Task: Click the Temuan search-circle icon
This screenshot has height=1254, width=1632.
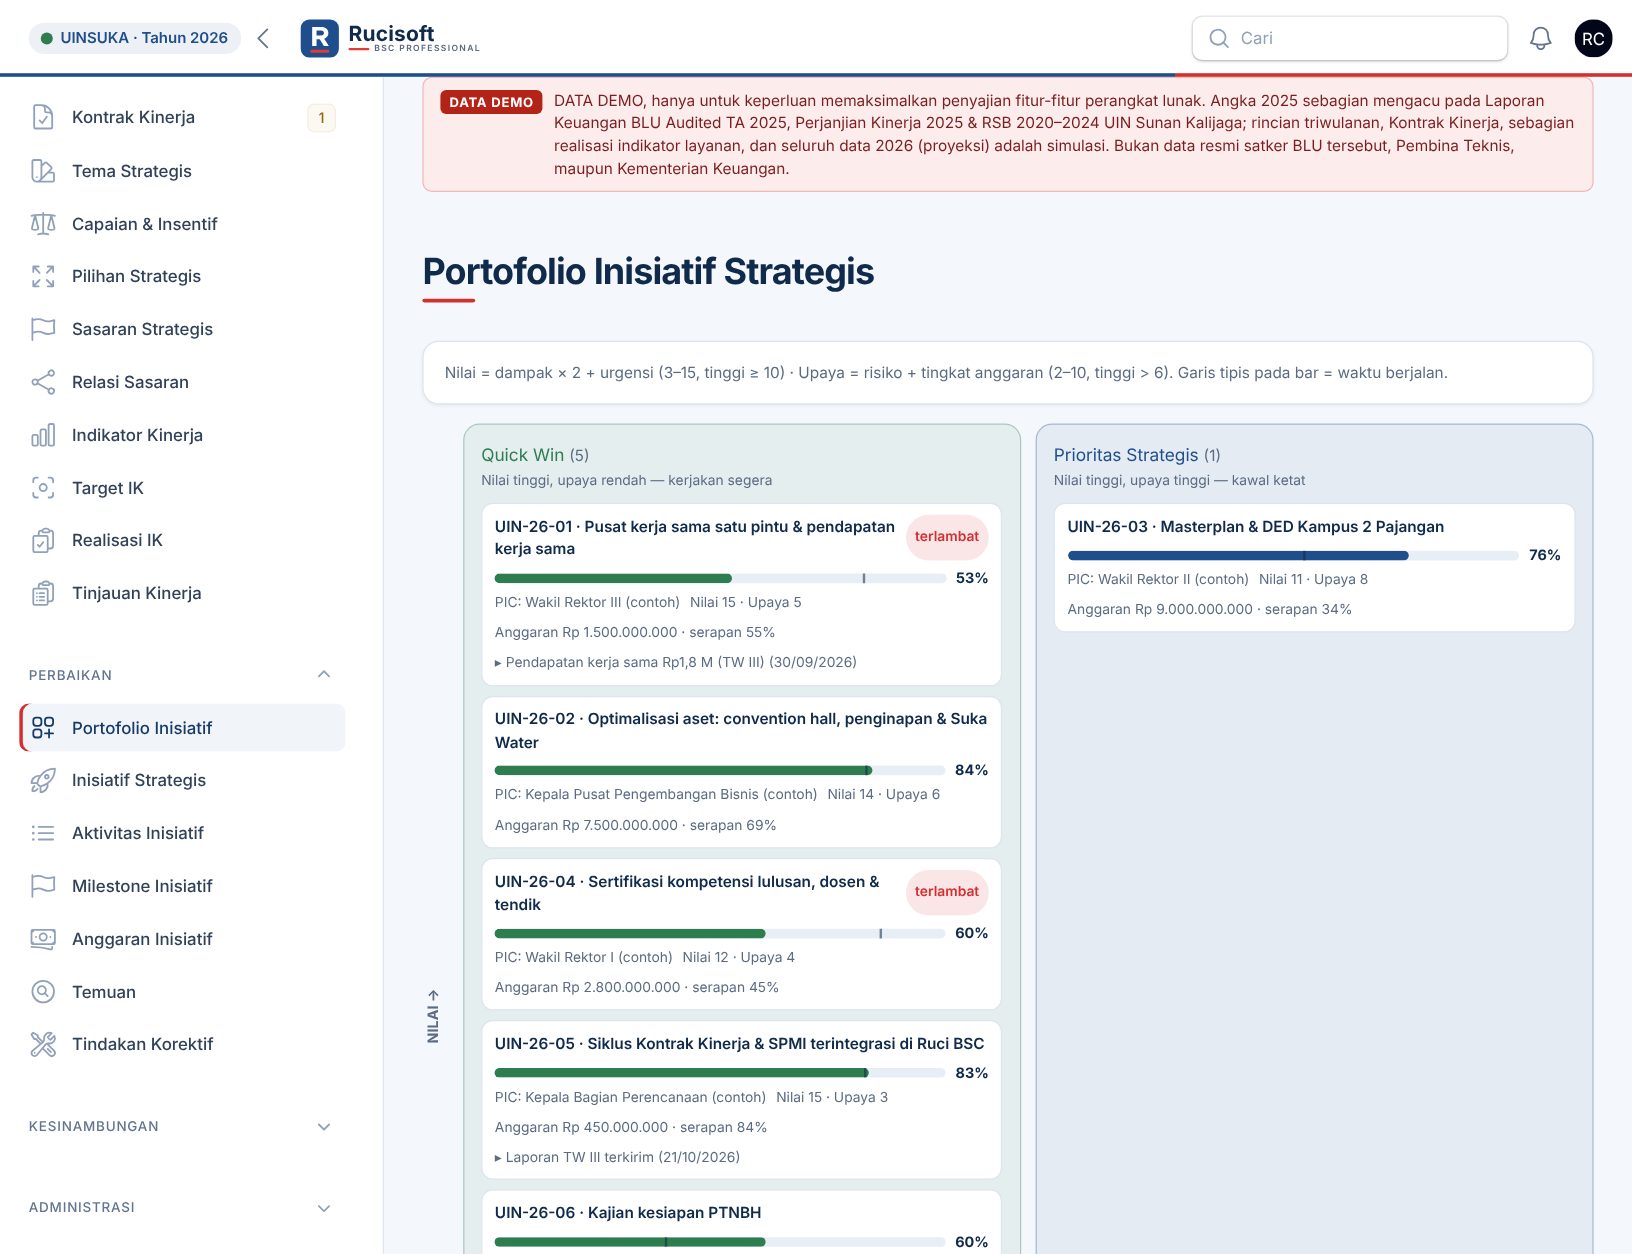Action: [x=43, y=992]
